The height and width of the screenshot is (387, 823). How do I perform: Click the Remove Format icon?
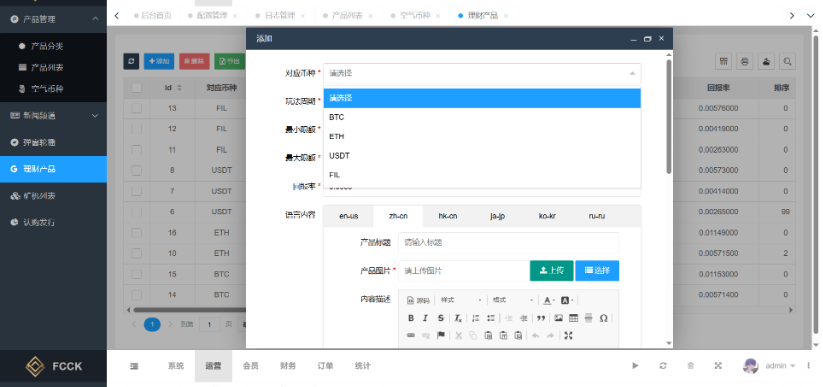(x=458, y=318)
